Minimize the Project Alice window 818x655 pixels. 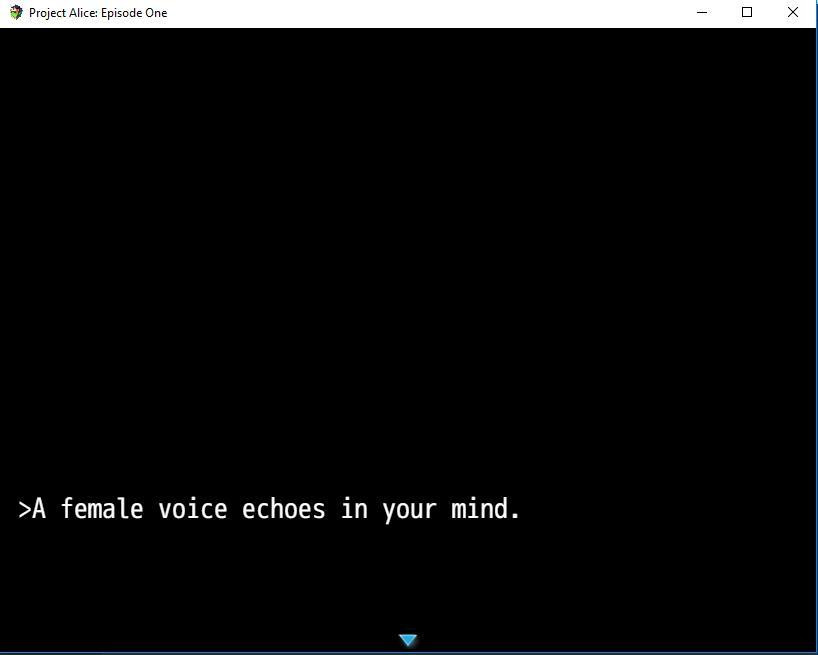[702, 13]
